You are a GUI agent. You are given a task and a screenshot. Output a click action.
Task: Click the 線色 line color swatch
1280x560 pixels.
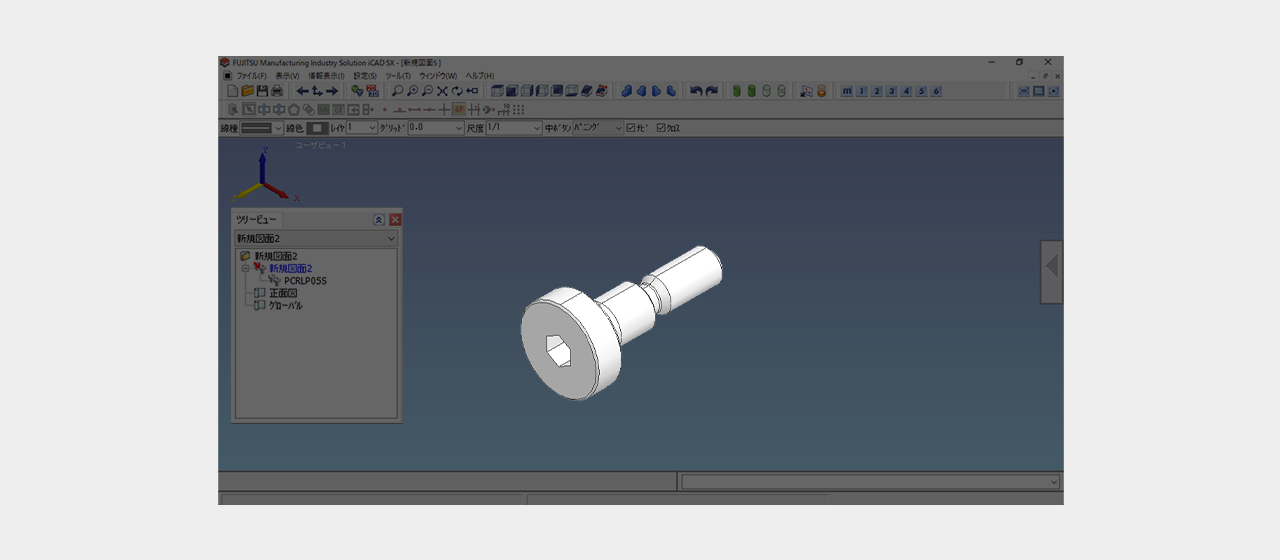(317, 128)
